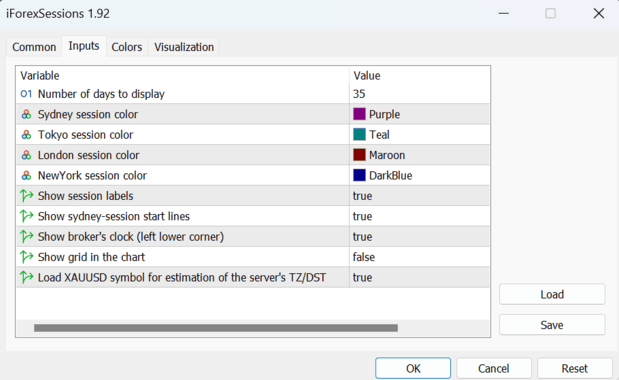The height and width of the screenshot is (380, 619).
Task: Click the Load button
Action: [x=552, y=294]
